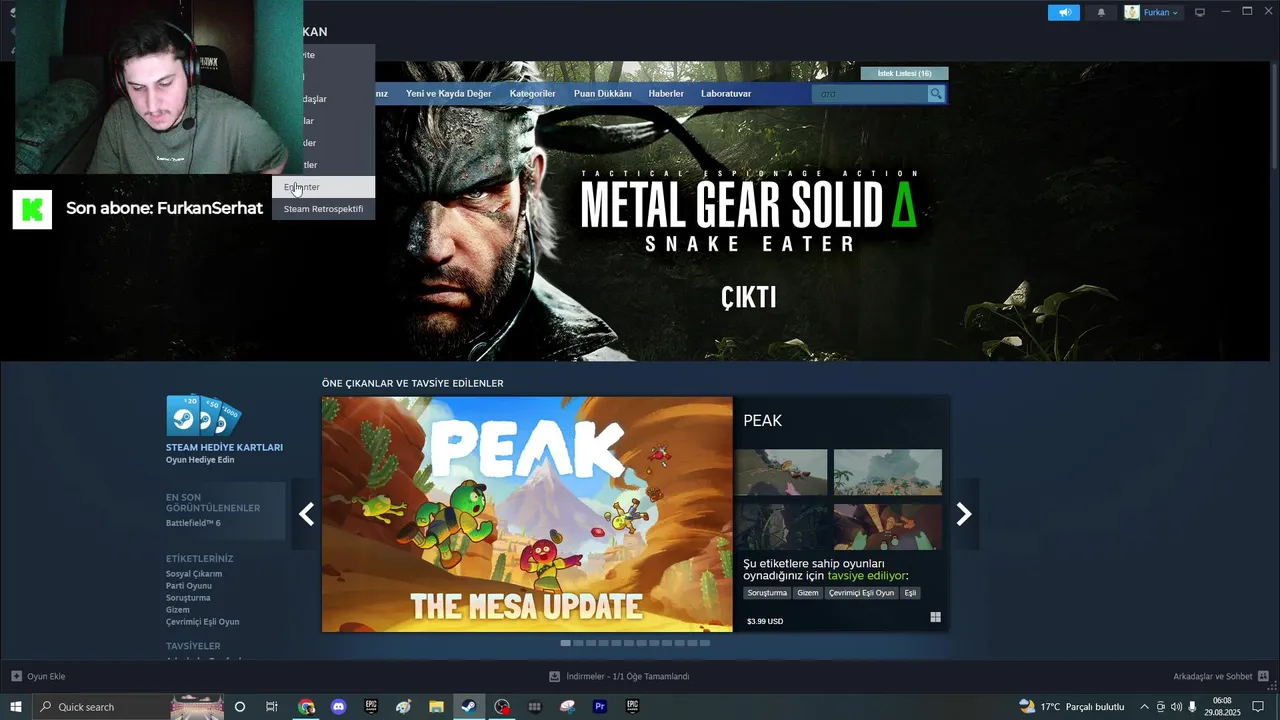The height and width of the screenshot is (720, 1280).
Task: Open Adobe Premiere Pro from taskbar
Action: (600, 707)
